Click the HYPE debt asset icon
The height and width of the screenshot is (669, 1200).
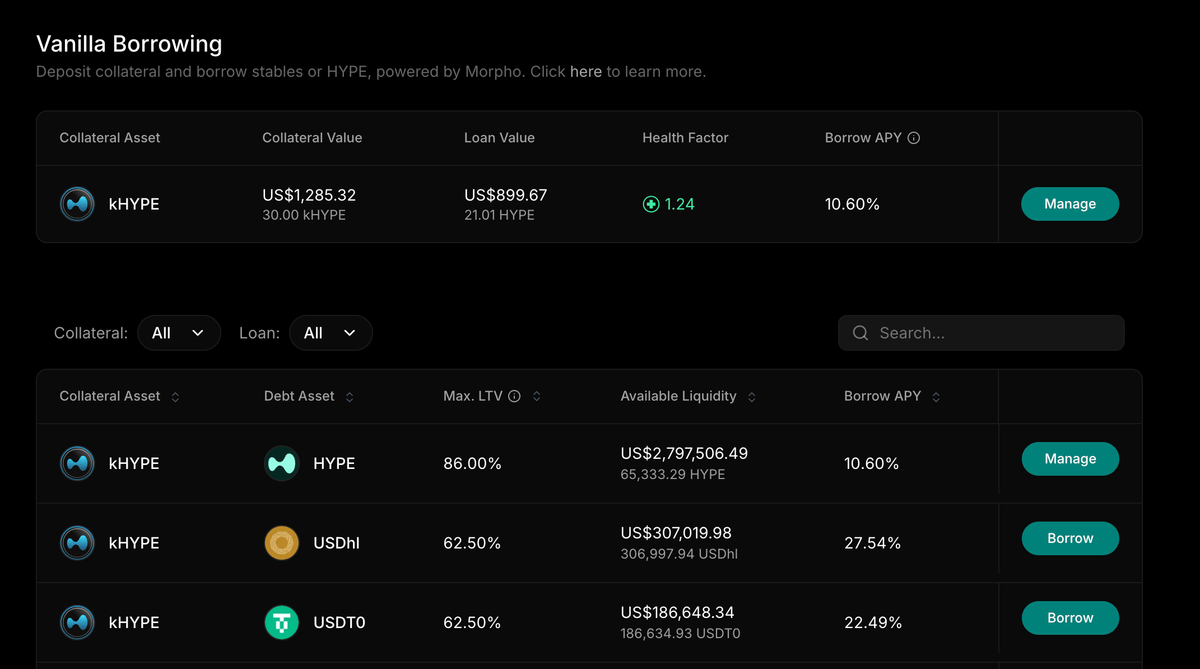point(282,464)
